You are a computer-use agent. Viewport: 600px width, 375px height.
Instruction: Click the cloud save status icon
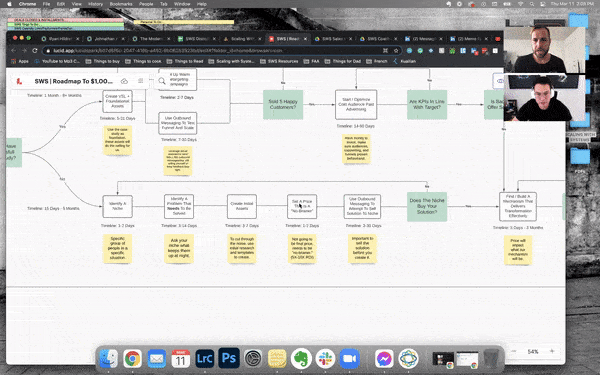pos(124,81)
